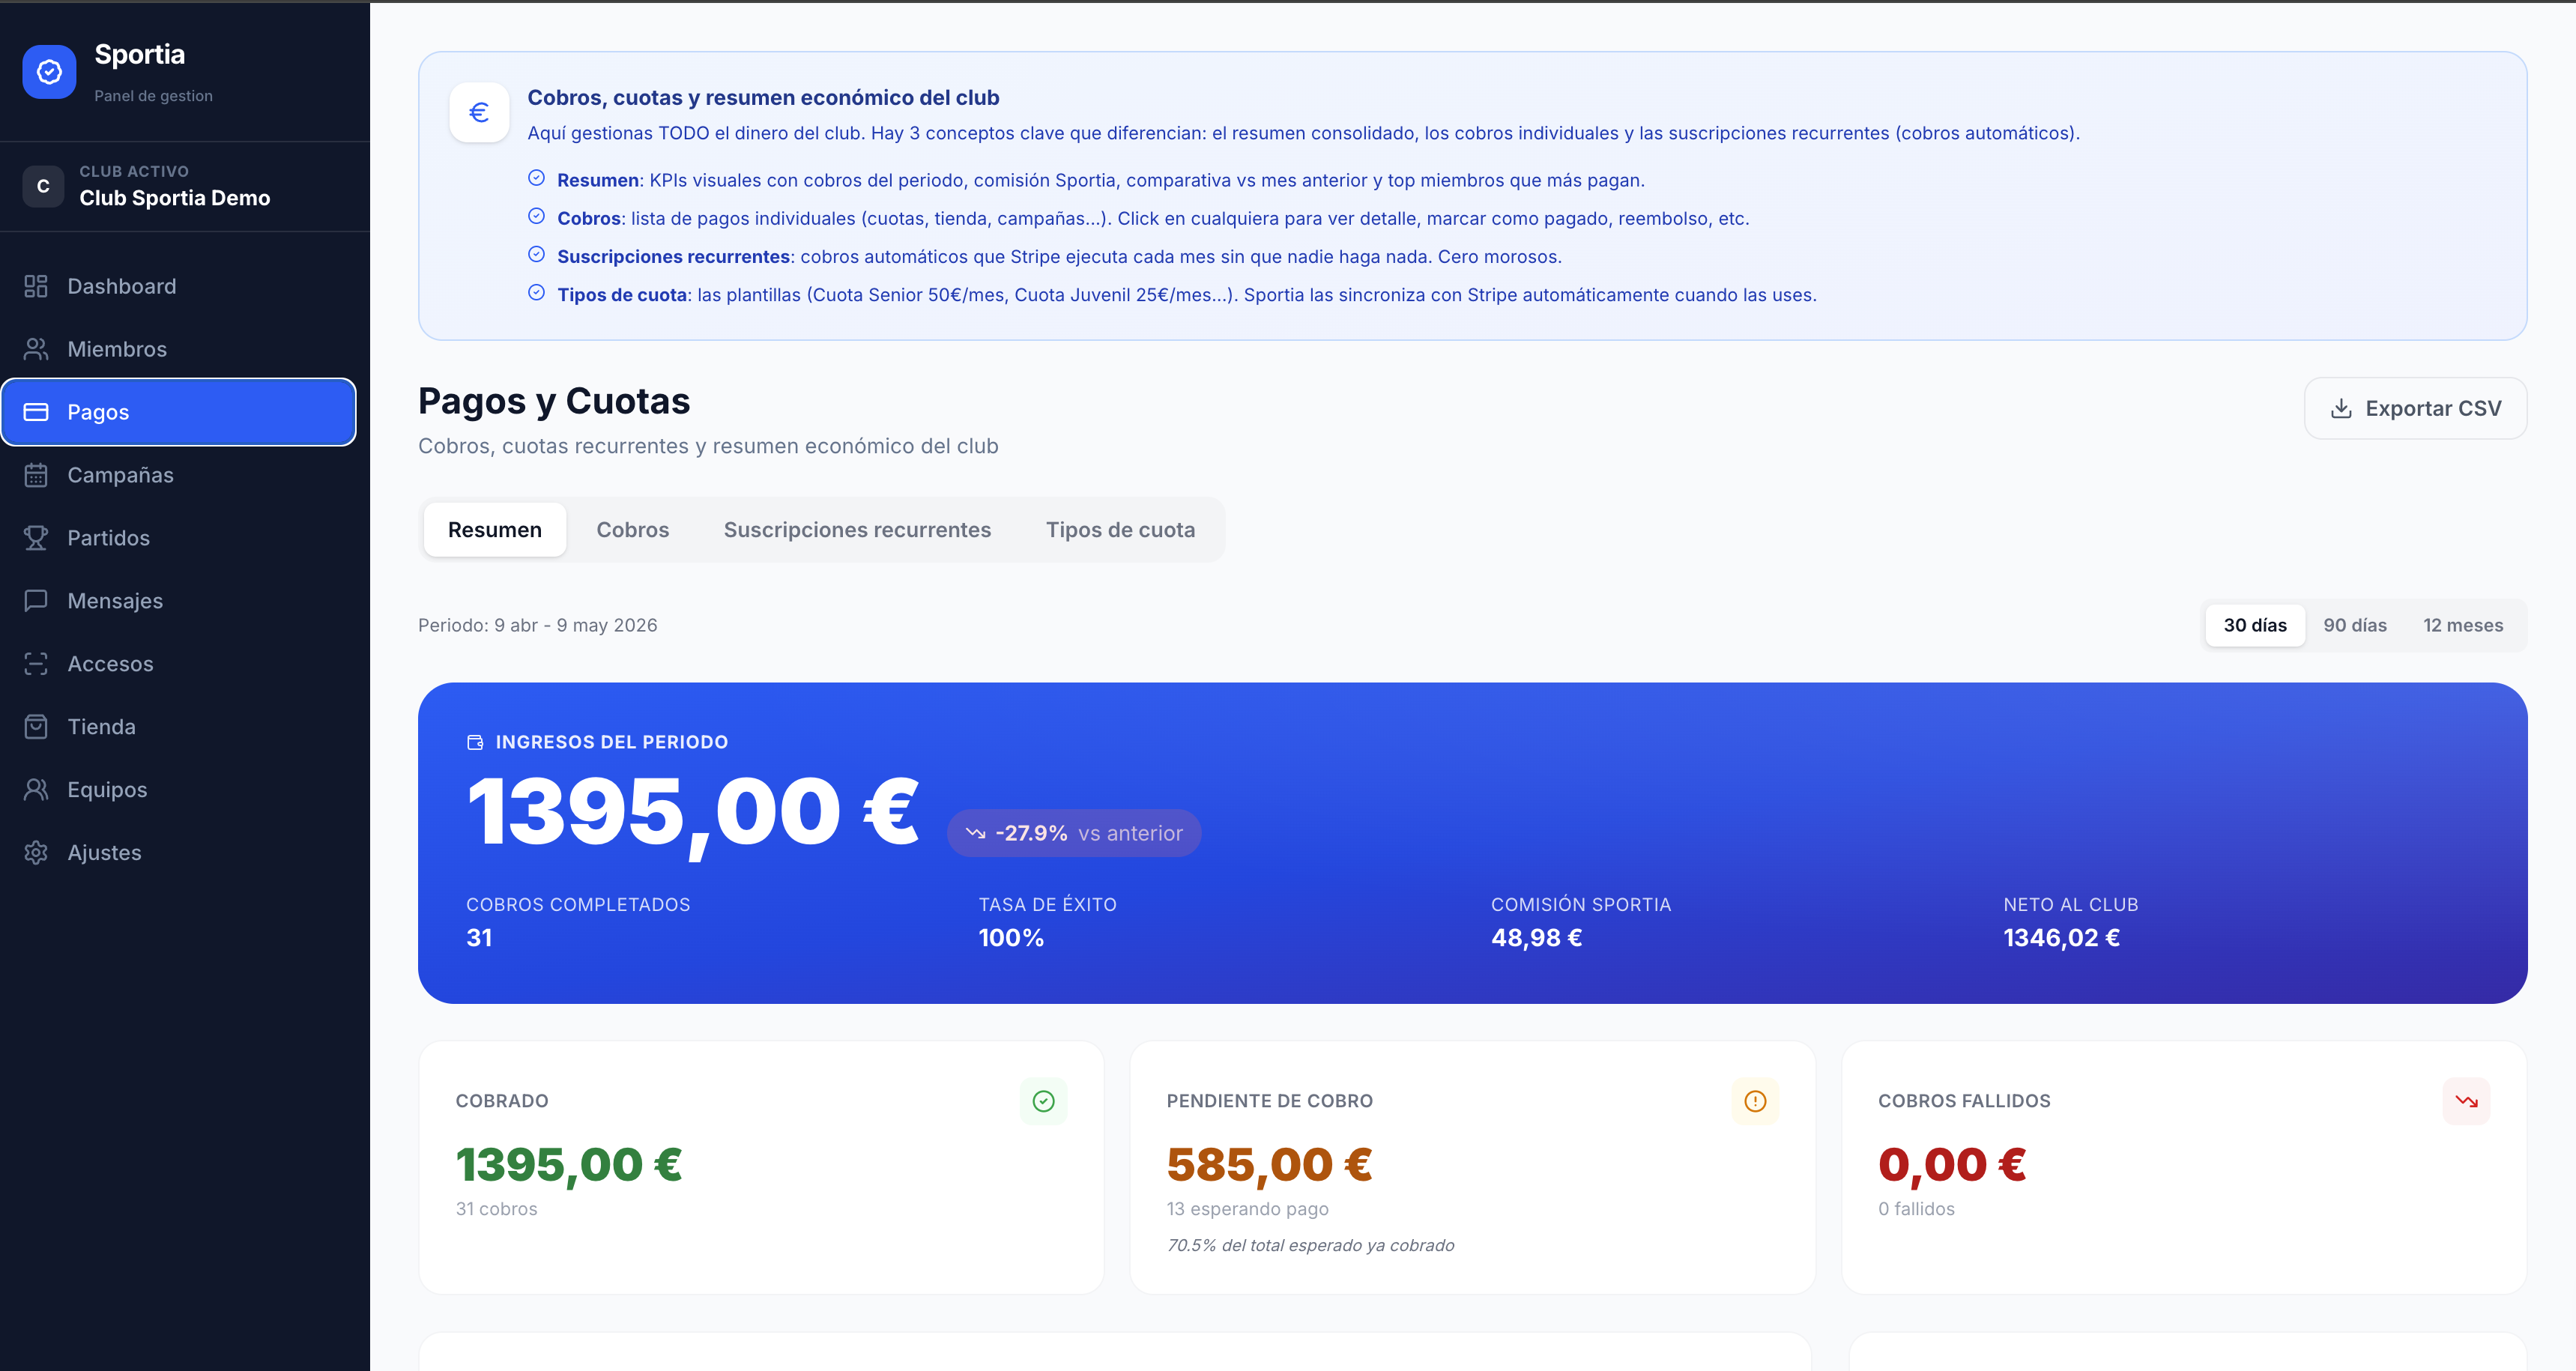Open Dashboard via its grid icon
Image resolution: width=2576 pixels, height=1371 pixels.
[x=36, y=286]
